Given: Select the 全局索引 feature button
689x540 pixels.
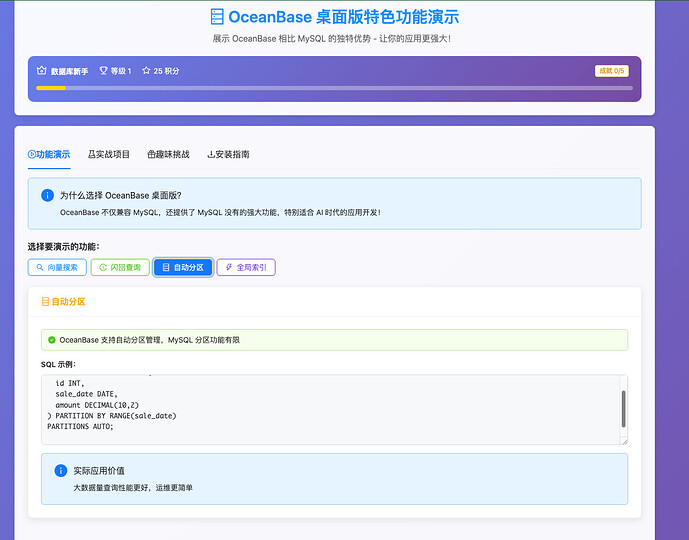Looking at the screenshot, I should point(246,267).
